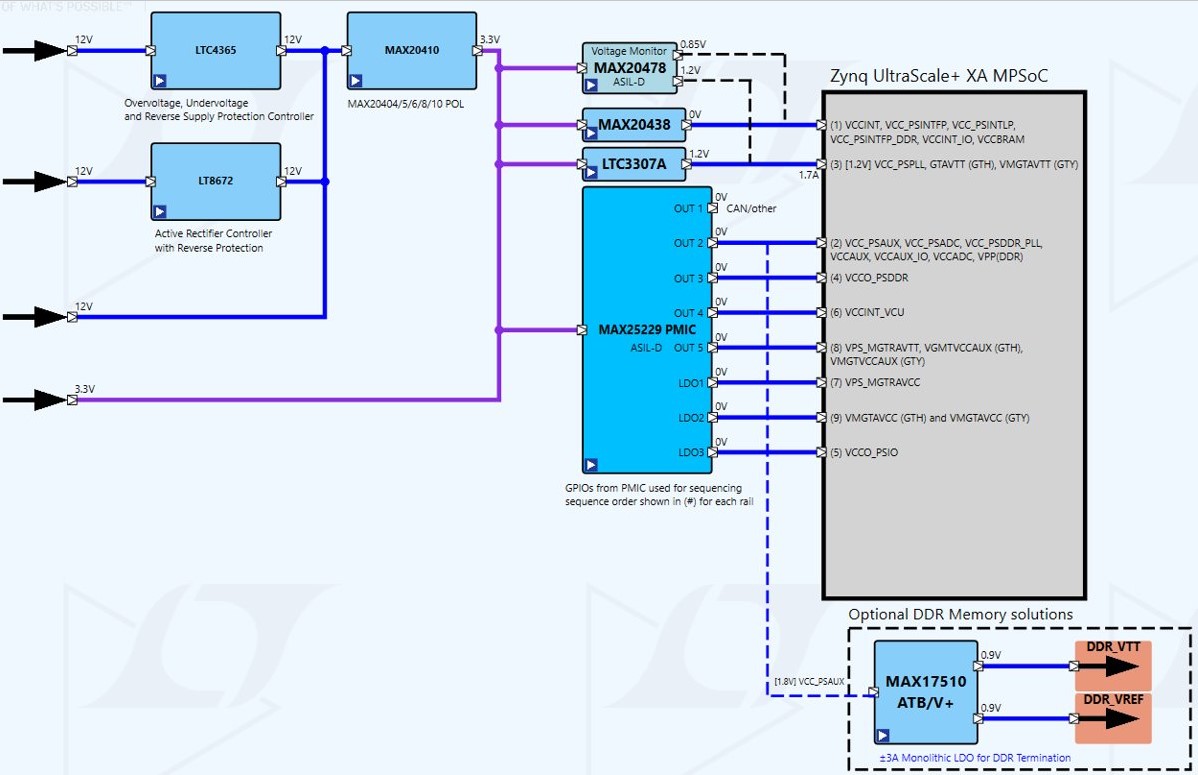Image resolution: width=1198 pixels, height=775 pixels.
Task: Click the MAX20410 3.3V output port
Action: click(478, 50)
